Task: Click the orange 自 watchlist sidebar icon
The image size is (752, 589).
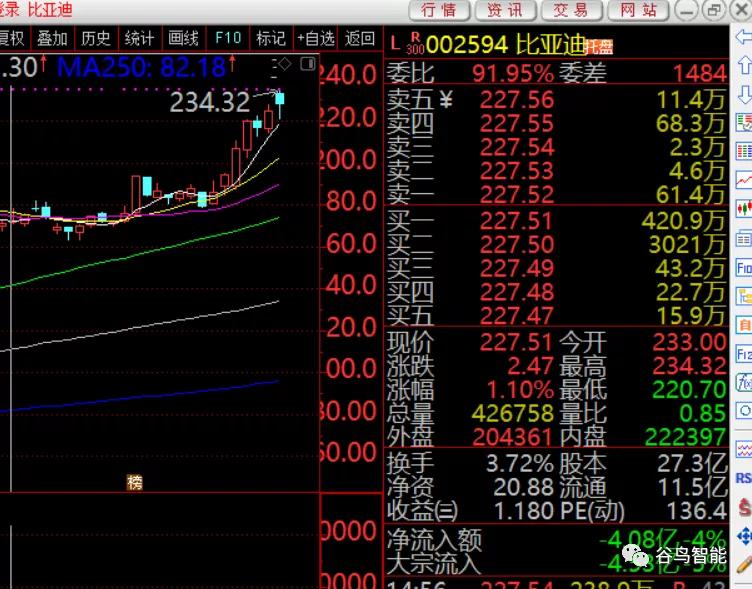Action: (x=744, y=325)
